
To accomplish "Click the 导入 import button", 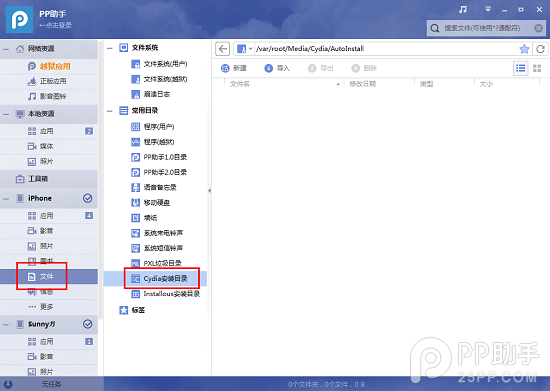I will point(277,68).
